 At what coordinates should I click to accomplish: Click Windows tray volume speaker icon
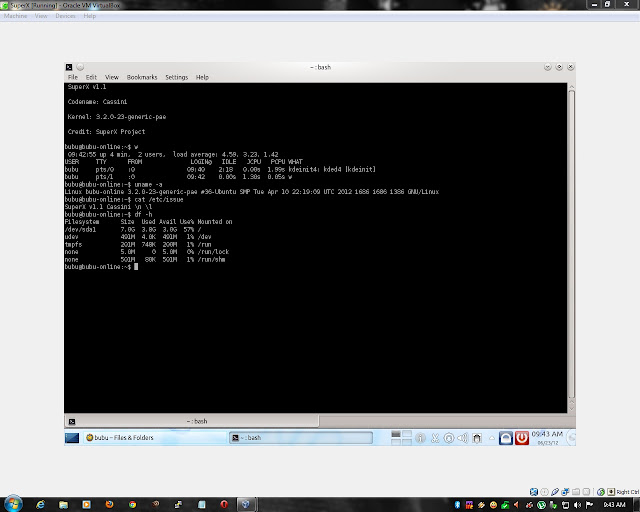pyautogui.click(x=577, y=505)
